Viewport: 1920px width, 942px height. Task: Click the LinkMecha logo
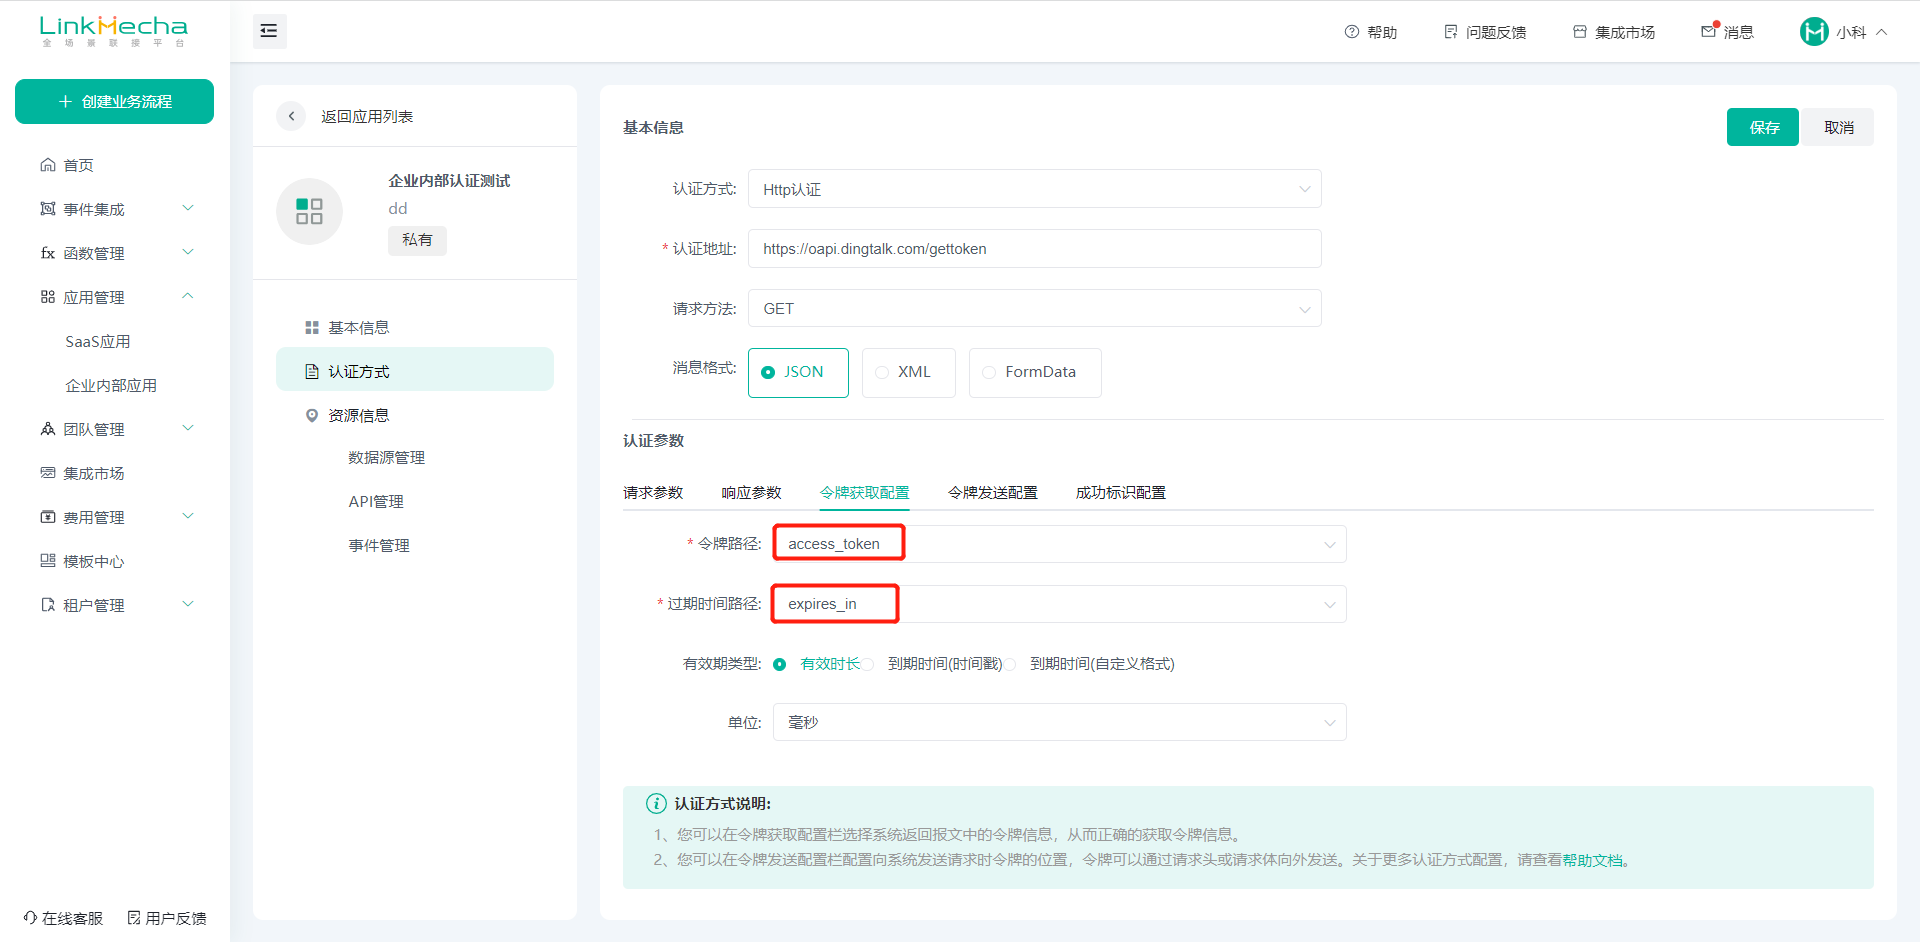pyautogui.click(x=114, y=31)
